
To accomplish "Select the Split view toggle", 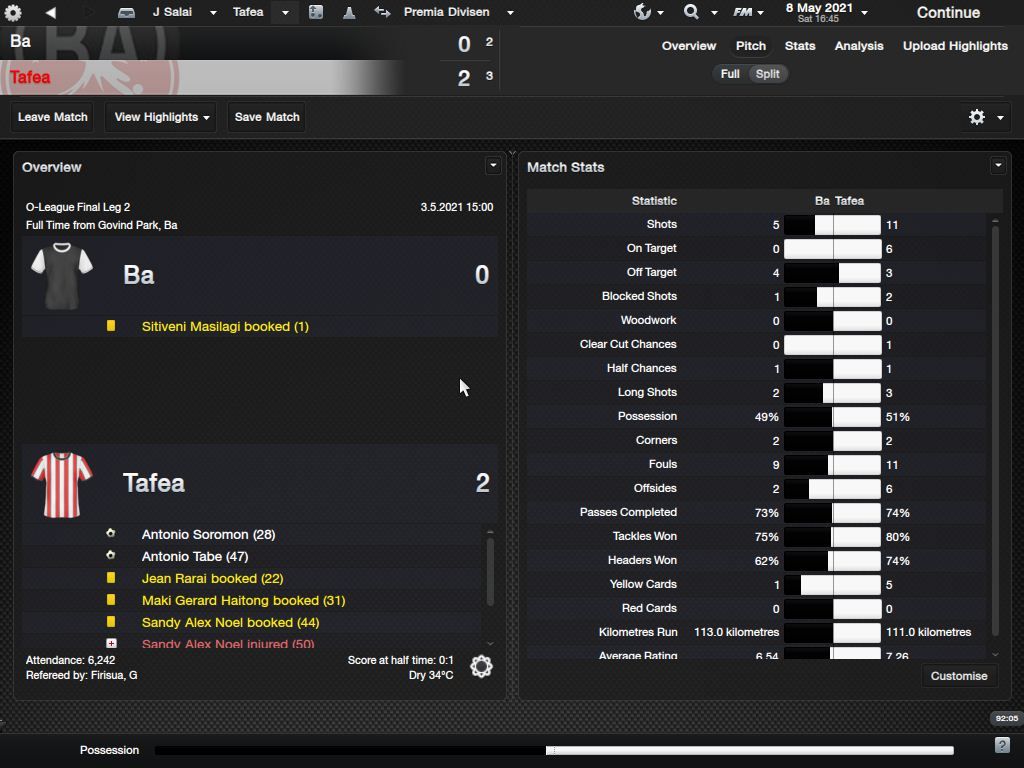I will (767, 74).
